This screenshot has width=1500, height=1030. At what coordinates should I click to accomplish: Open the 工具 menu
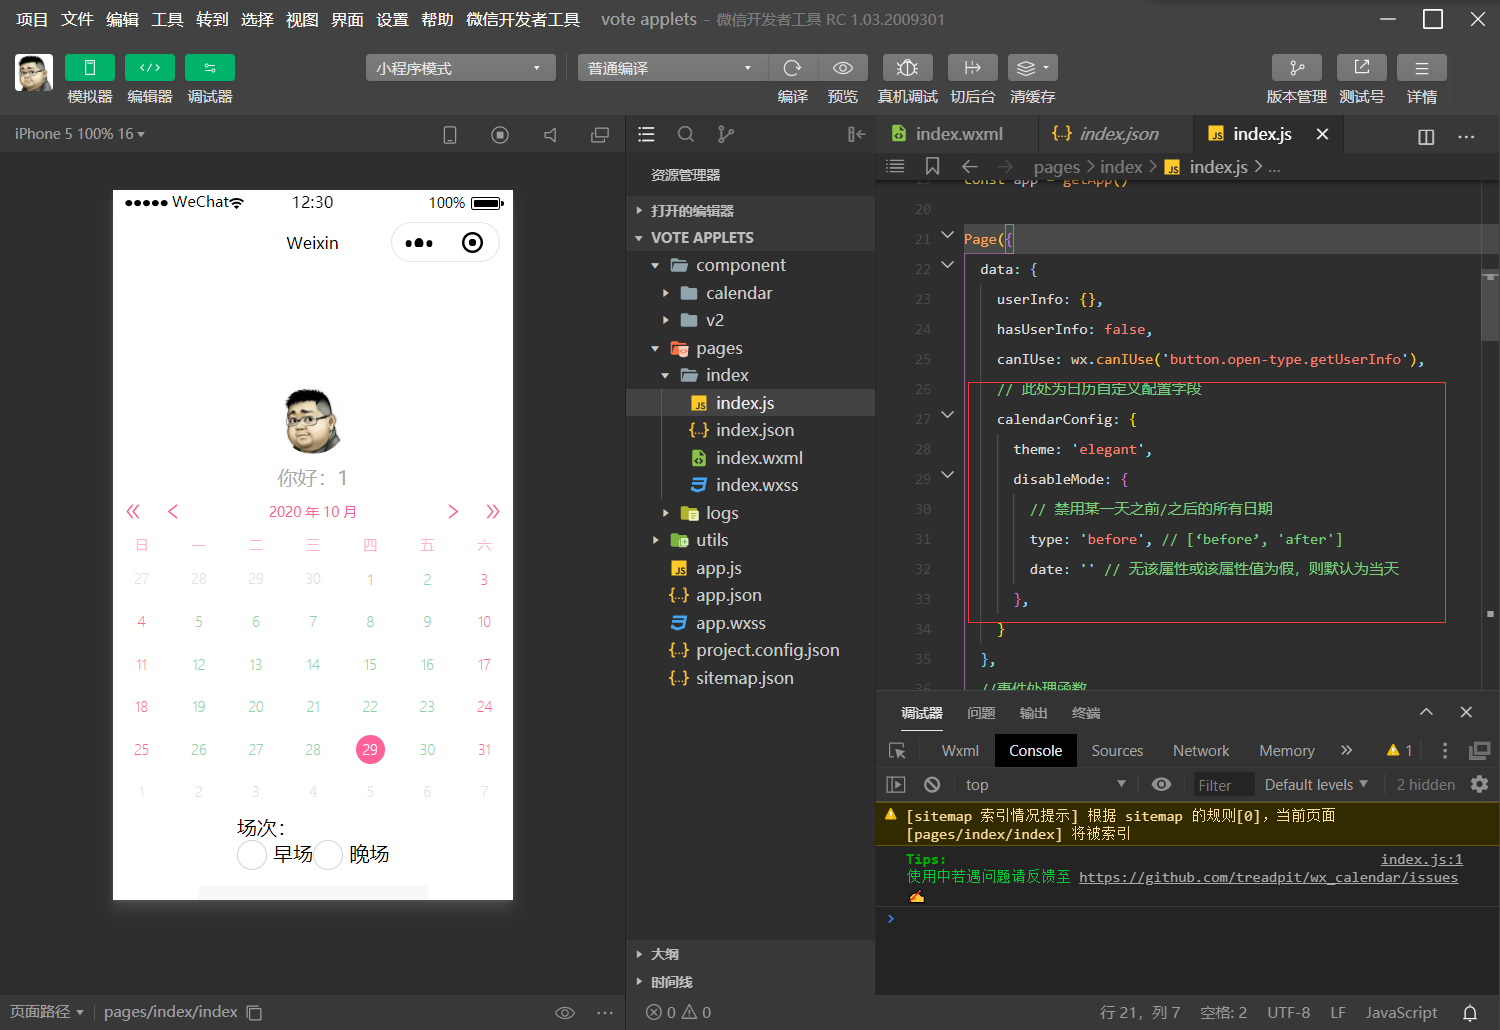tap(167, 19)
